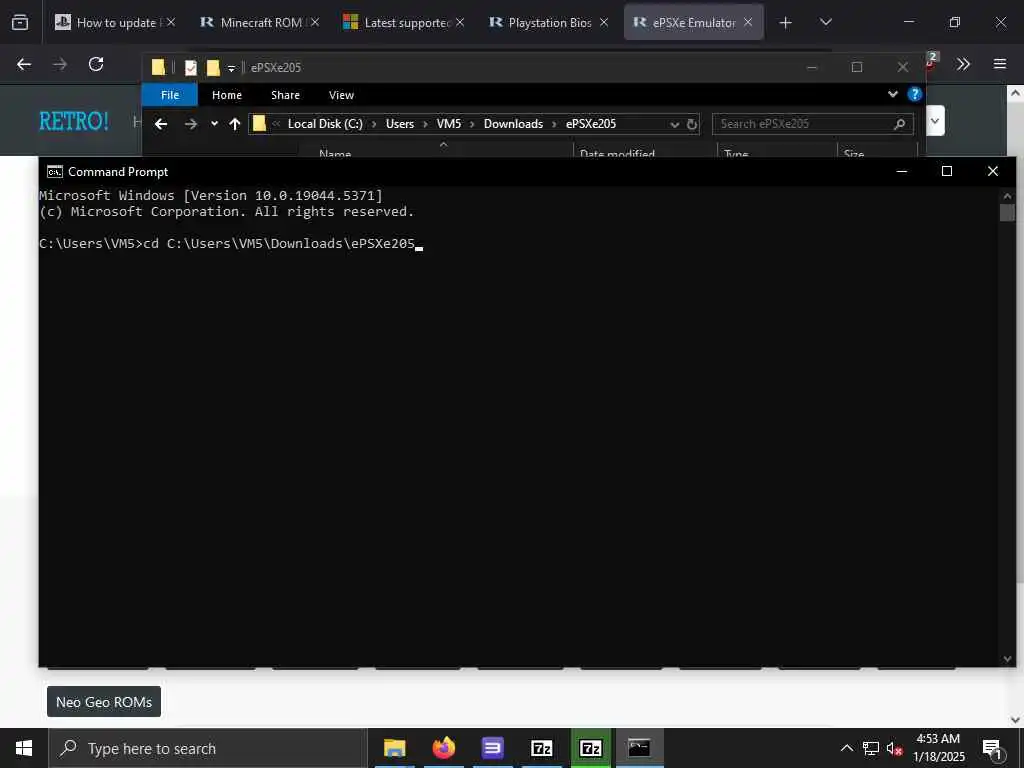Open Command Prompt taskbar icon
The image size is (1024, 768).
[x=639, y=748]
